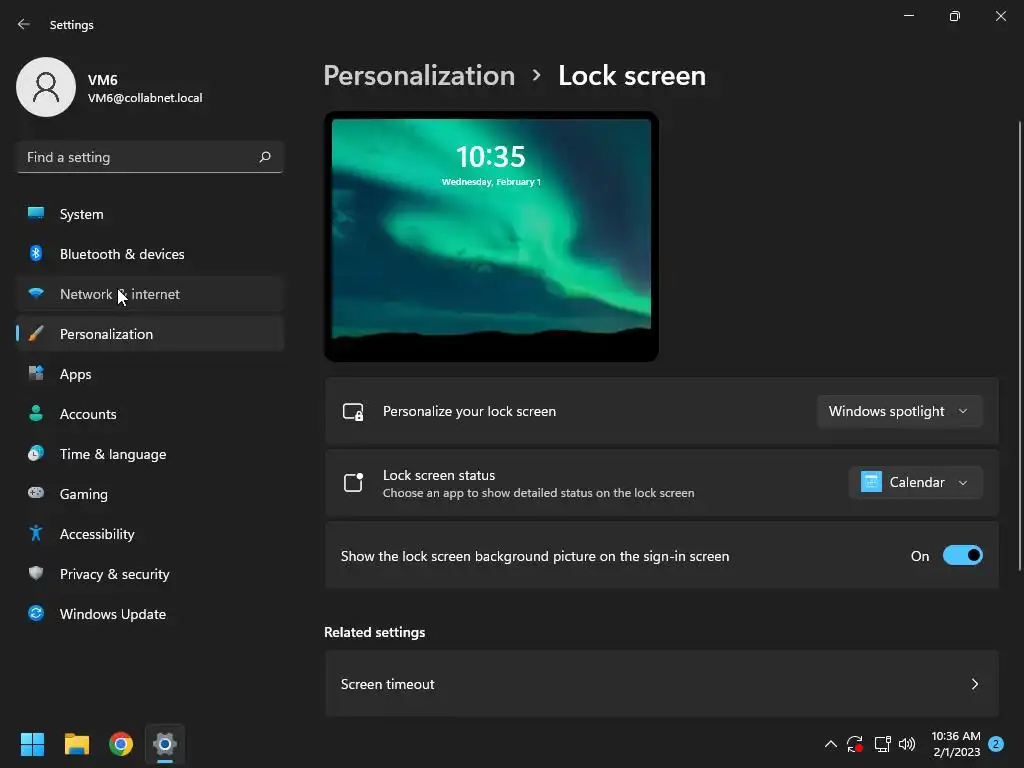Open Windows Update page
1024x768 pixels.
click(150, 614)
